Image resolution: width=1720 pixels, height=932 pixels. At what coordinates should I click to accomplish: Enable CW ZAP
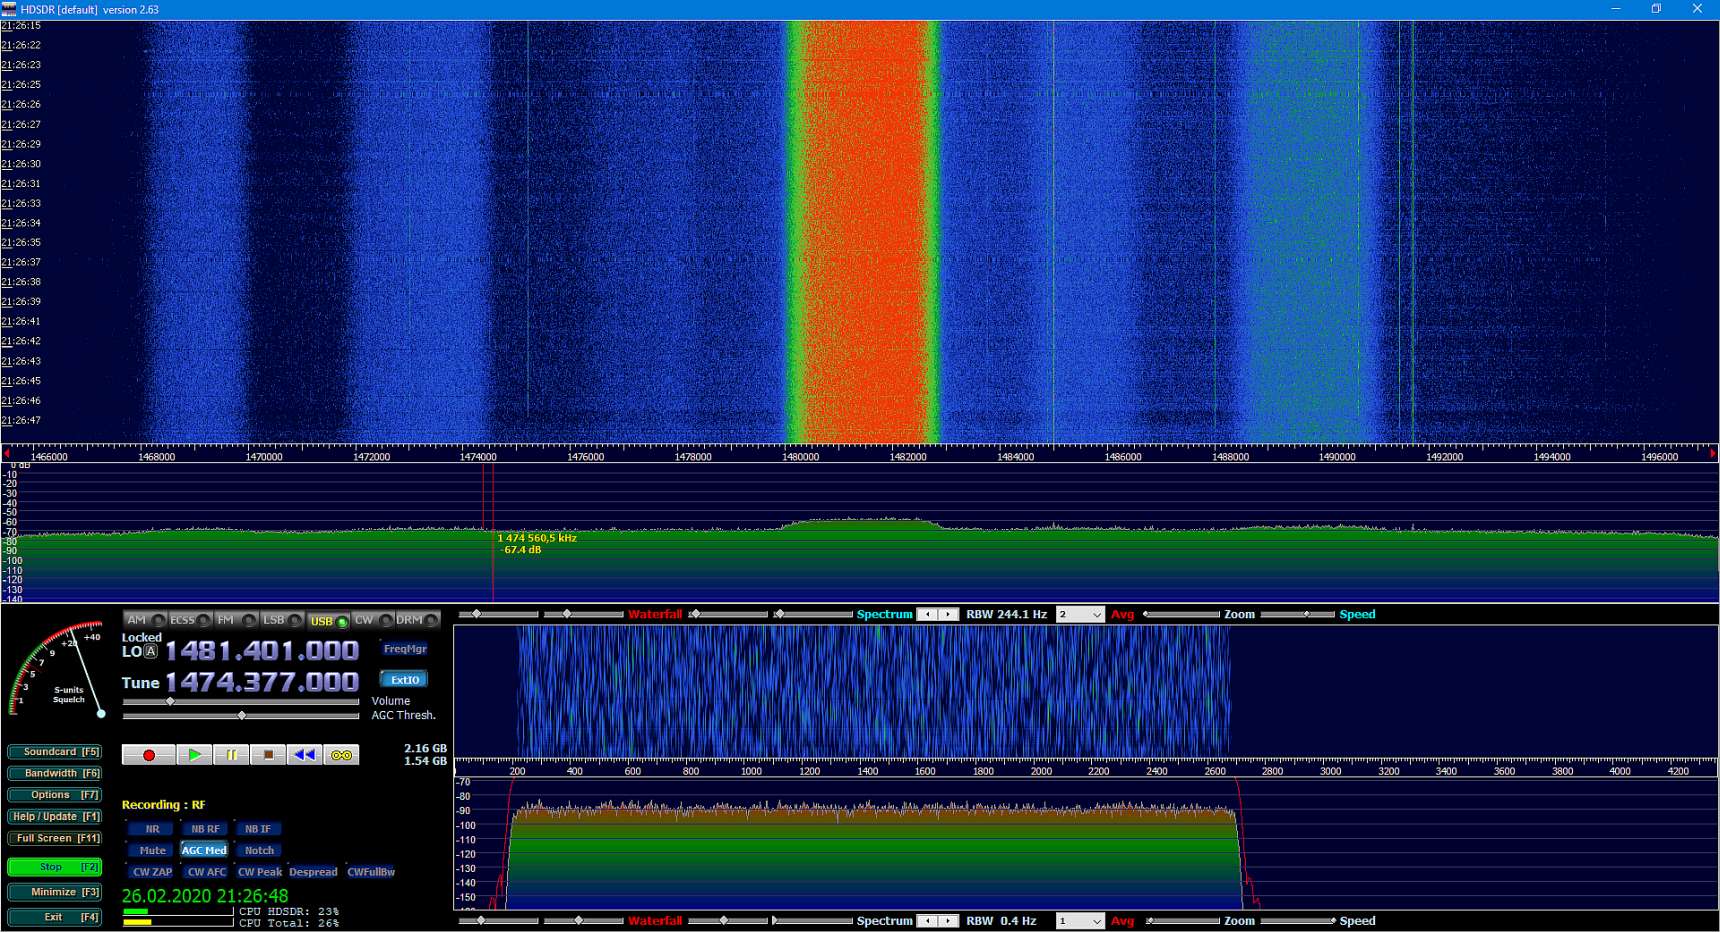tap(152, 872)
